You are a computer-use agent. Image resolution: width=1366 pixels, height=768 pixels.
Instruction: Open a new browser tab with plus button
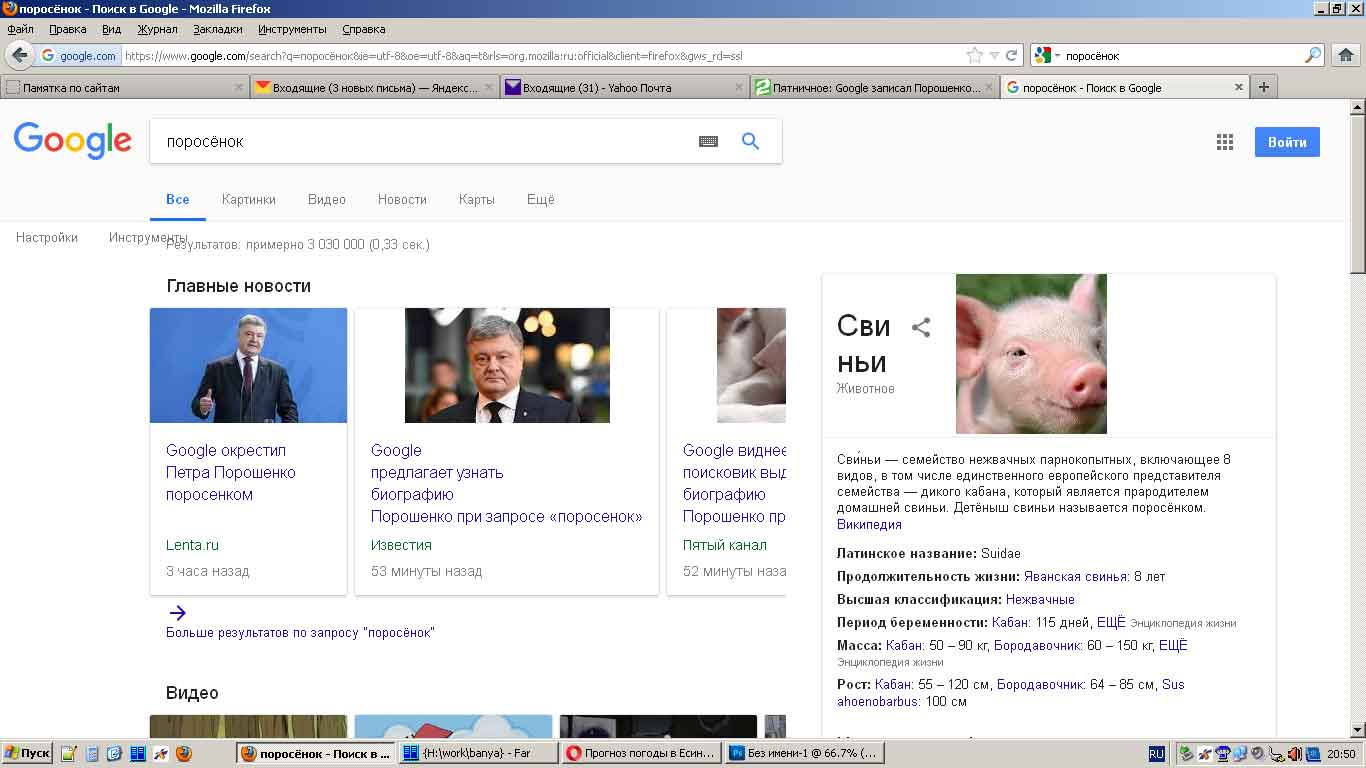point(1264,87)
